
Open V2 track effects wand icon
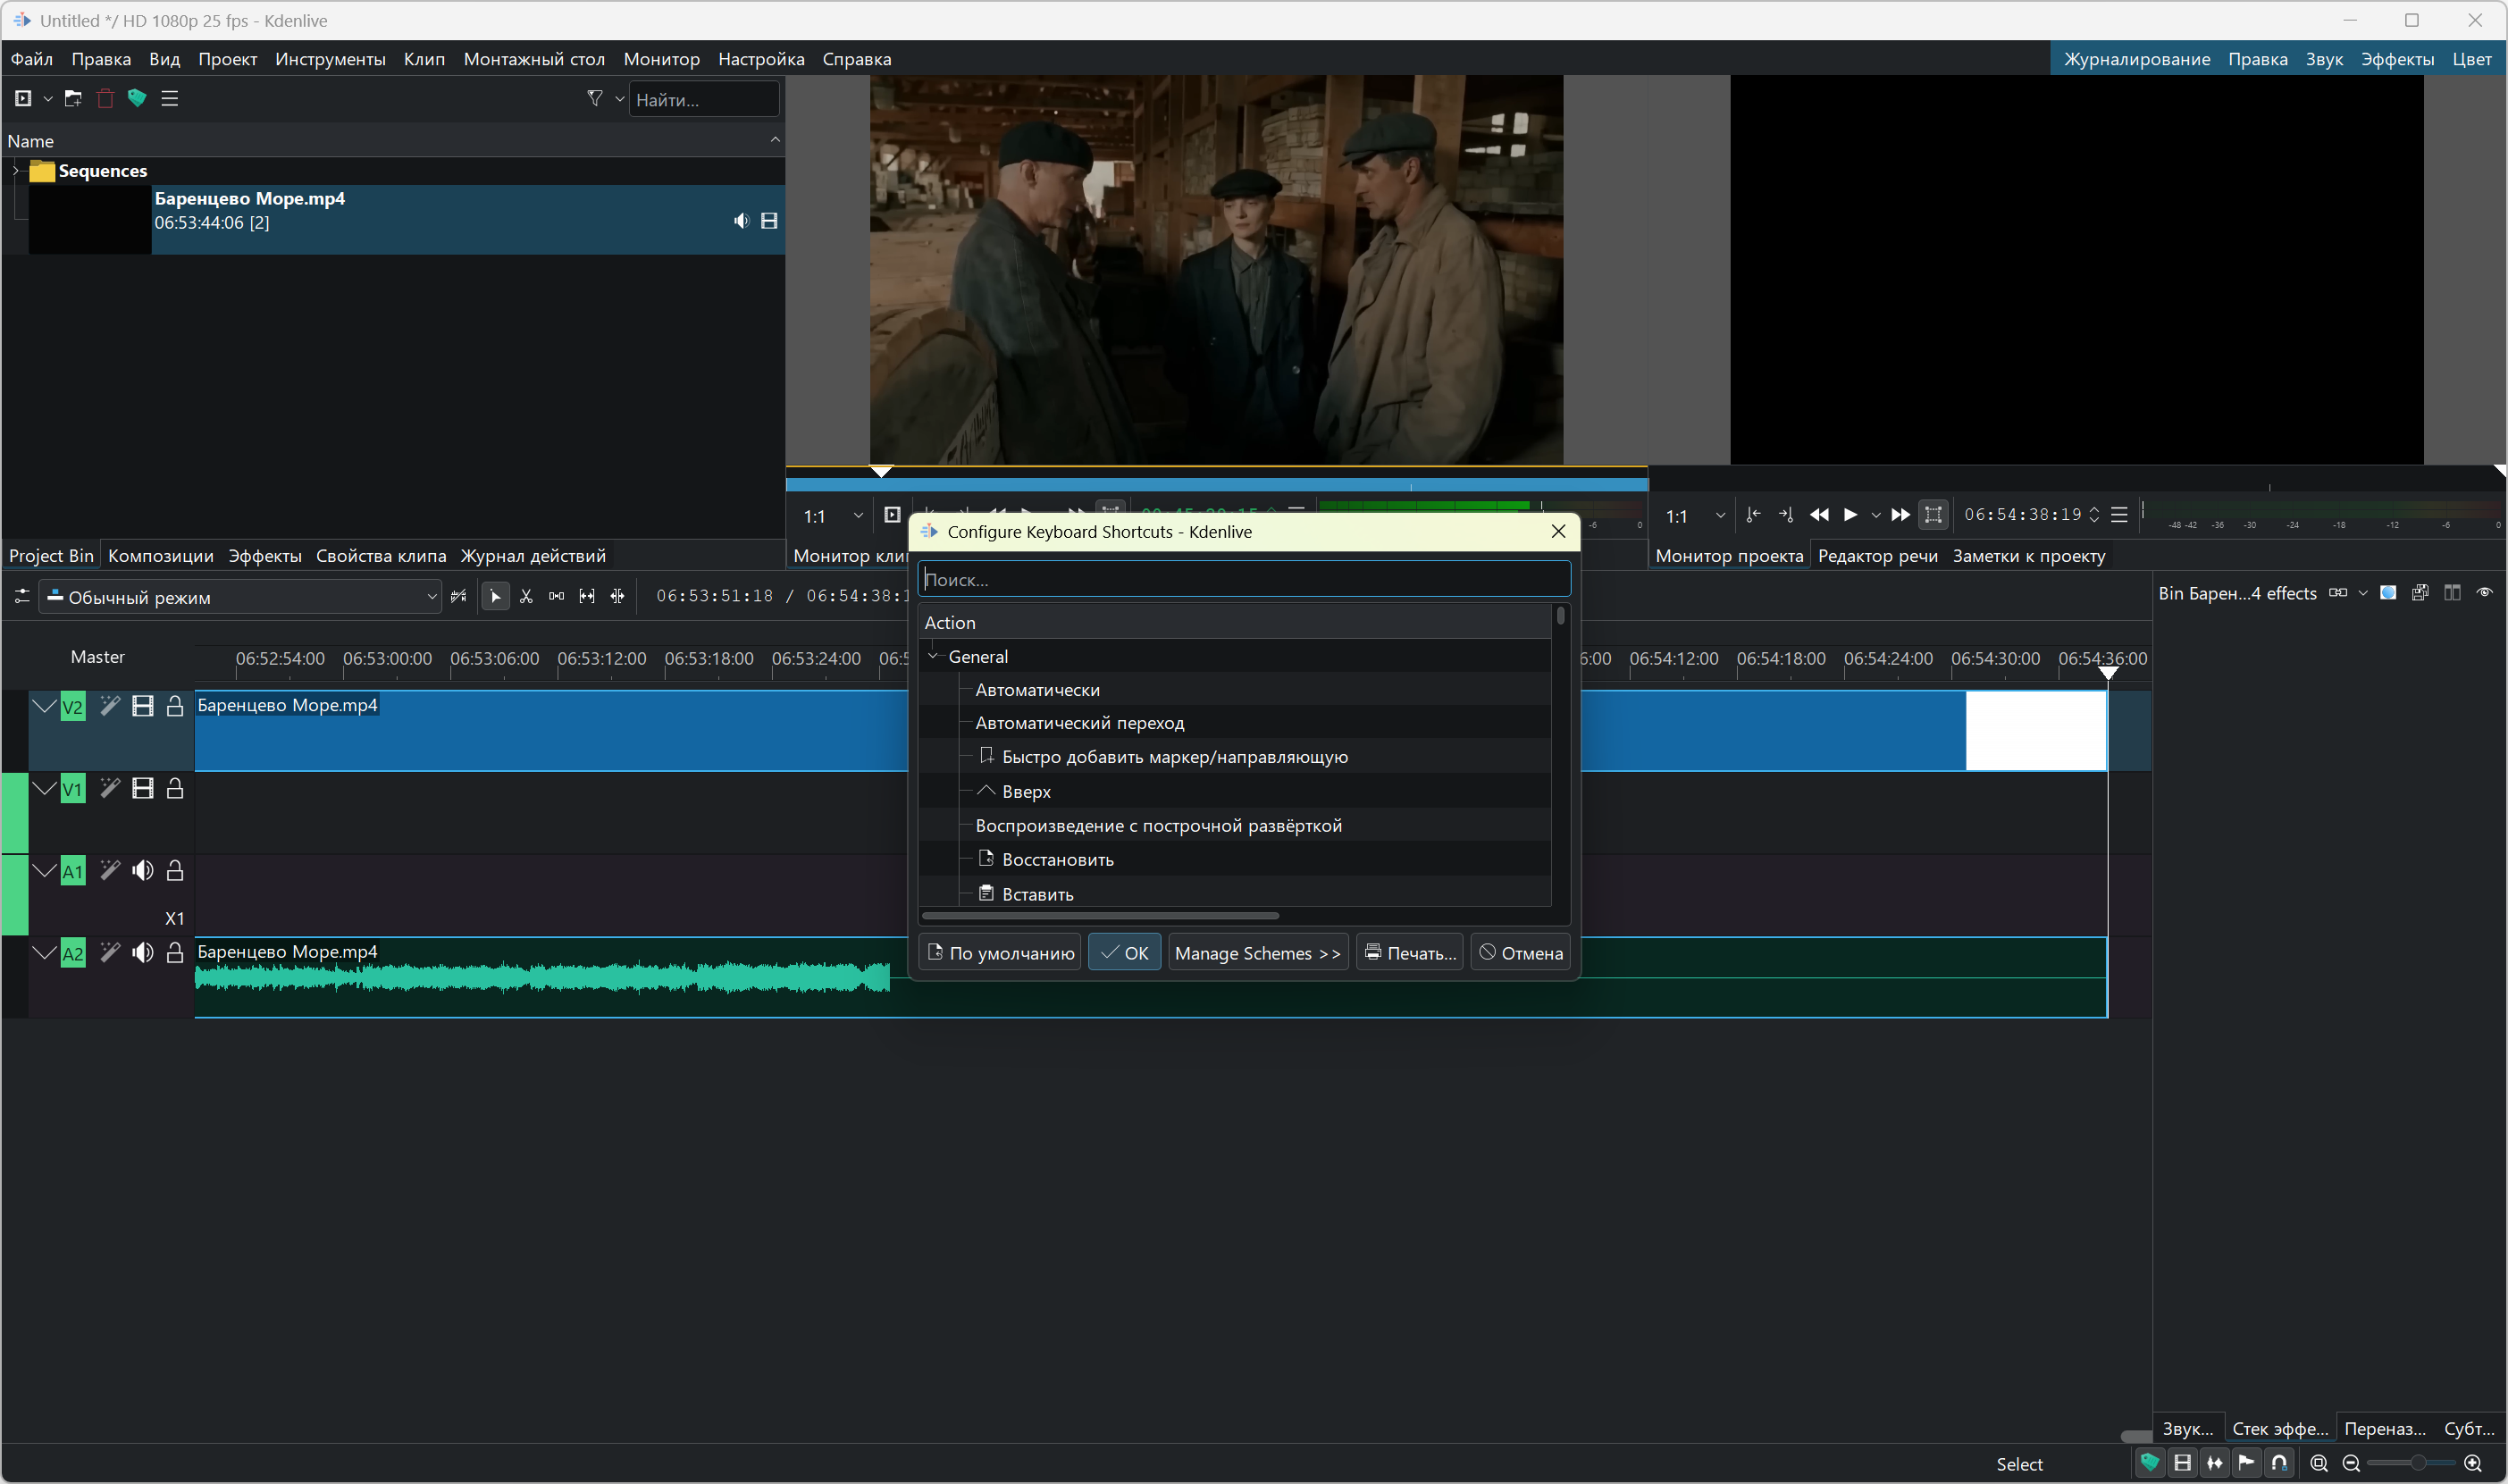pos(110,706)
